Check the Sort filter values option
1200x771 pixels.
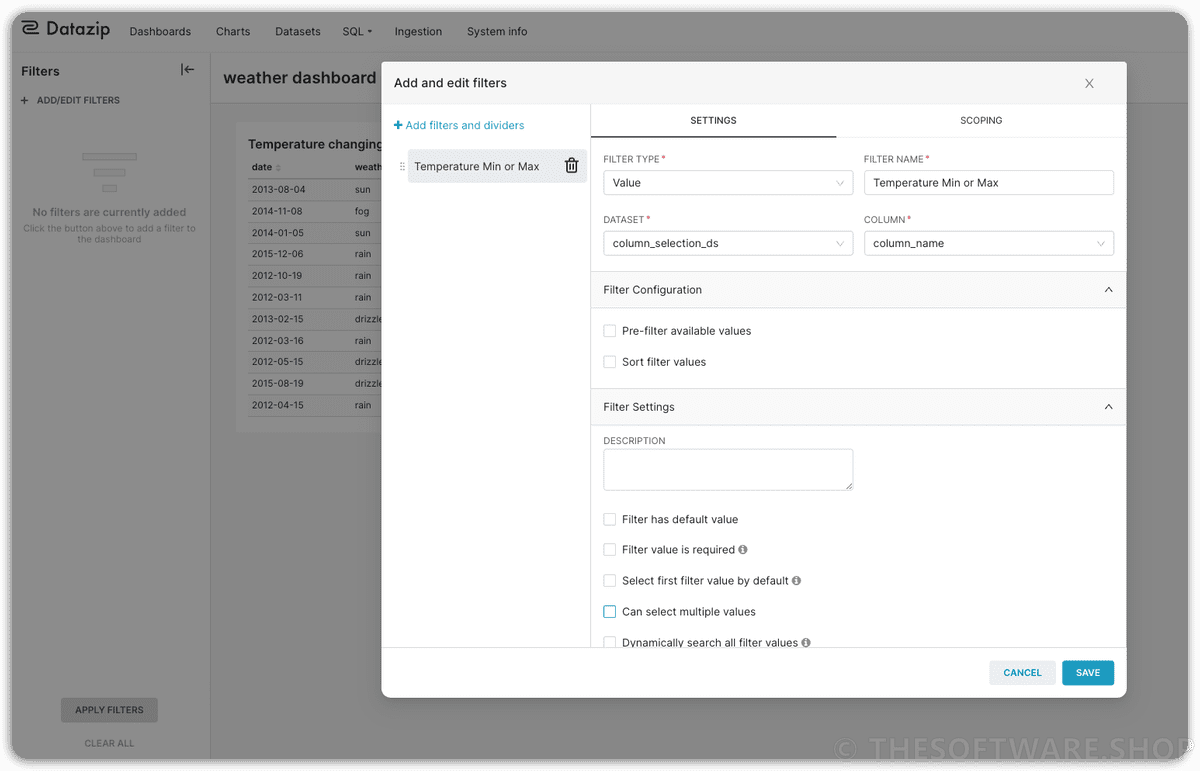tap(610, 362)
